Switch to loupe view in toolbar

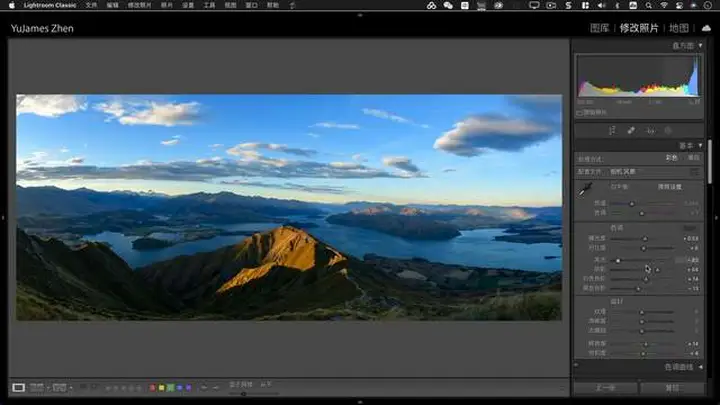tap(19, 387)
